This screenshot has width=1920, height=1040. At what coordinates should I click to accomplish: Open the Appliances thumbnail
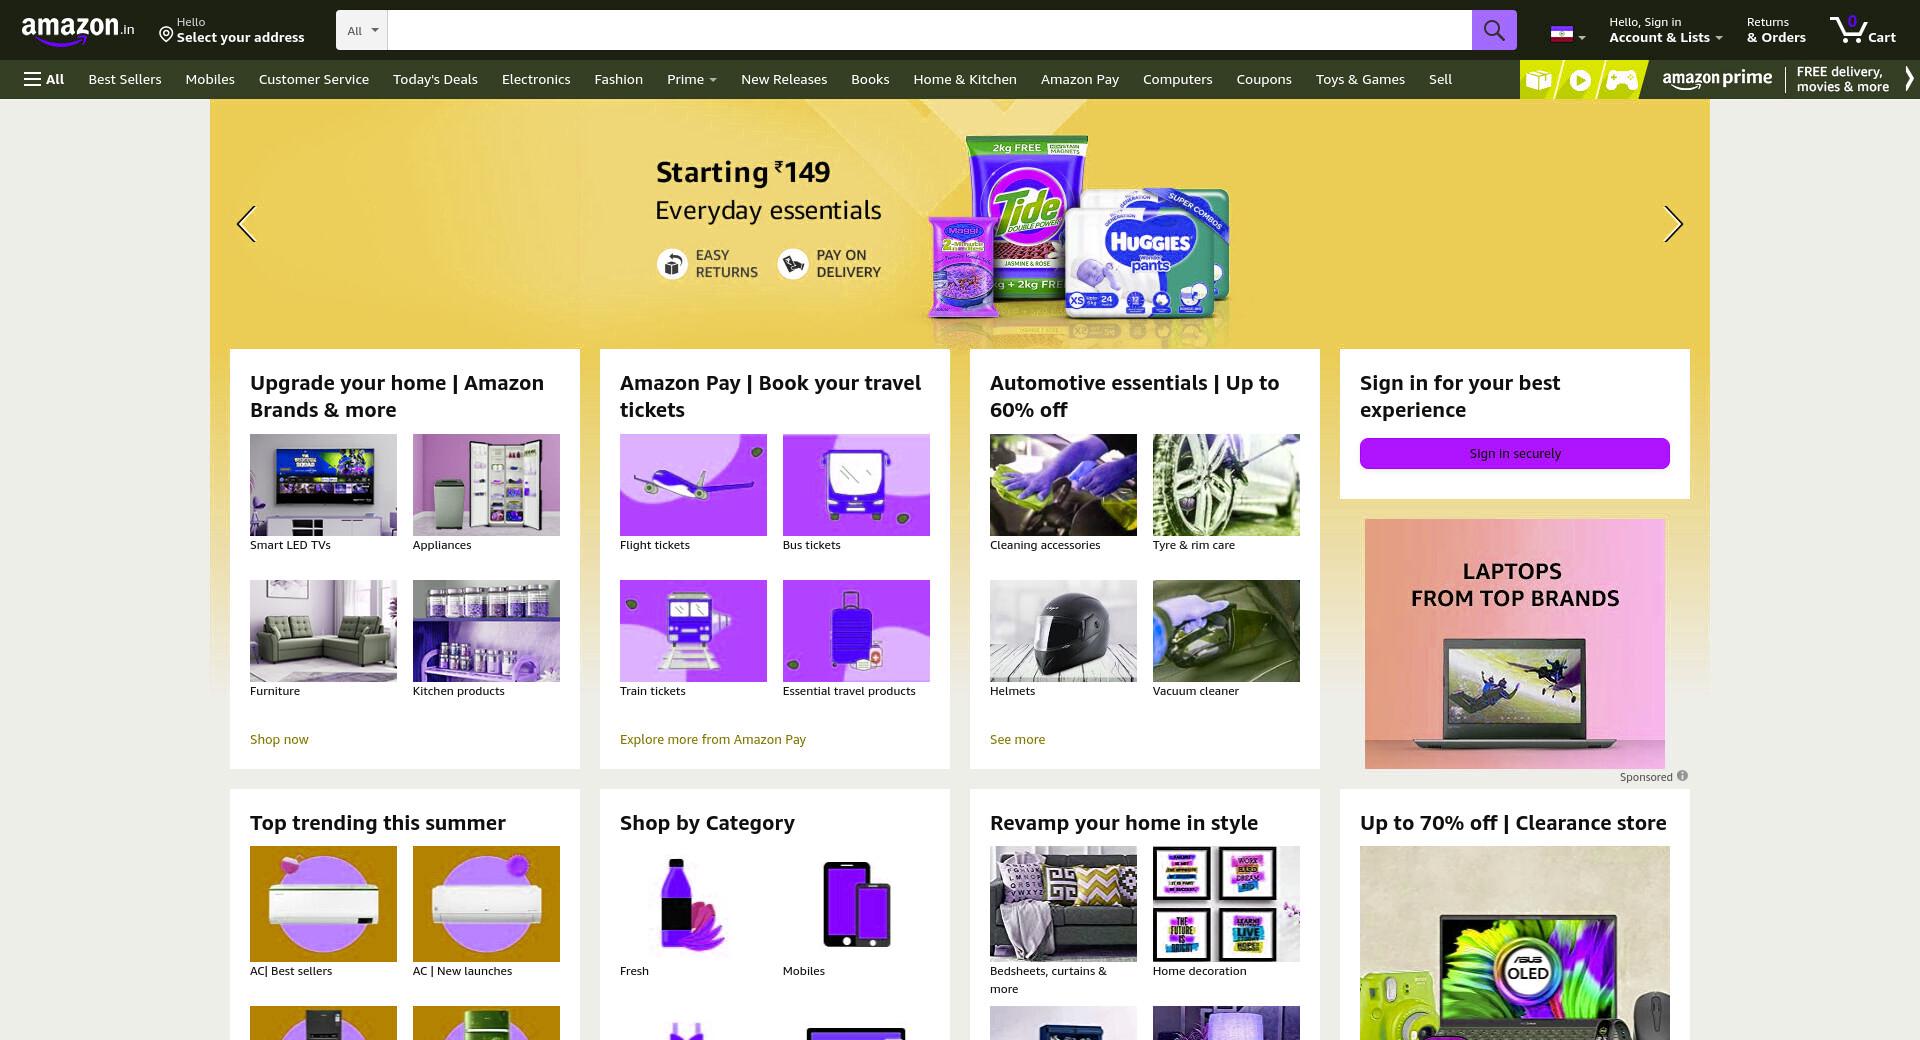pos(486,485)
